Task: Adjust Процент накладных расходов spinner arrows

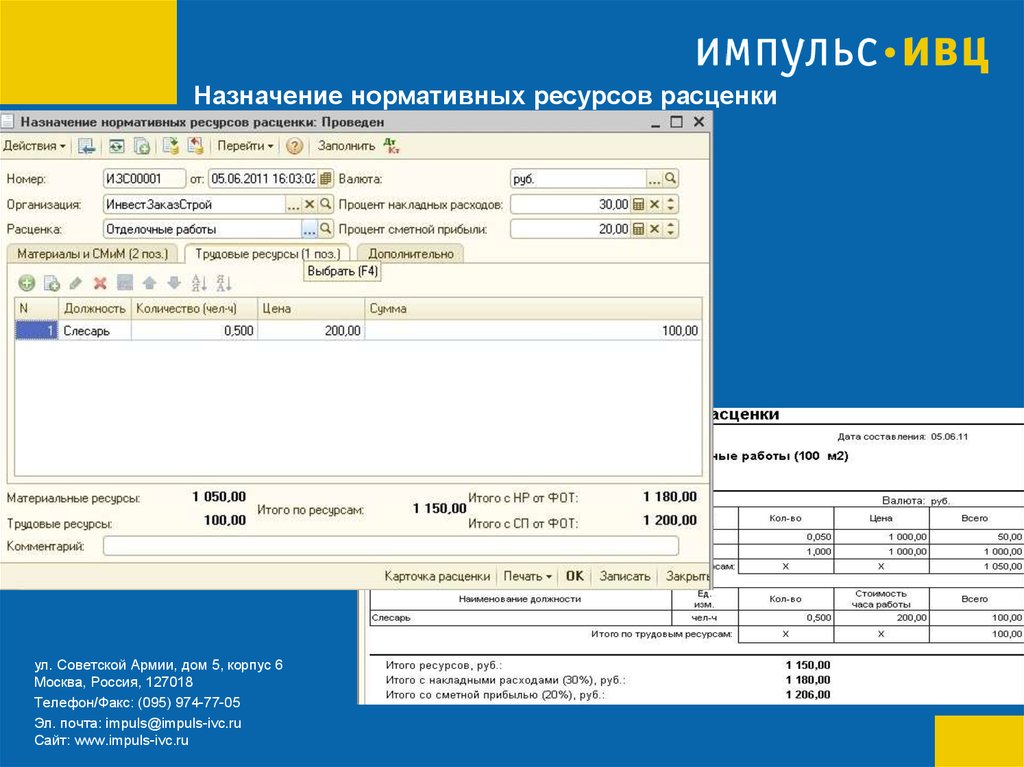Action: (670, 204)
